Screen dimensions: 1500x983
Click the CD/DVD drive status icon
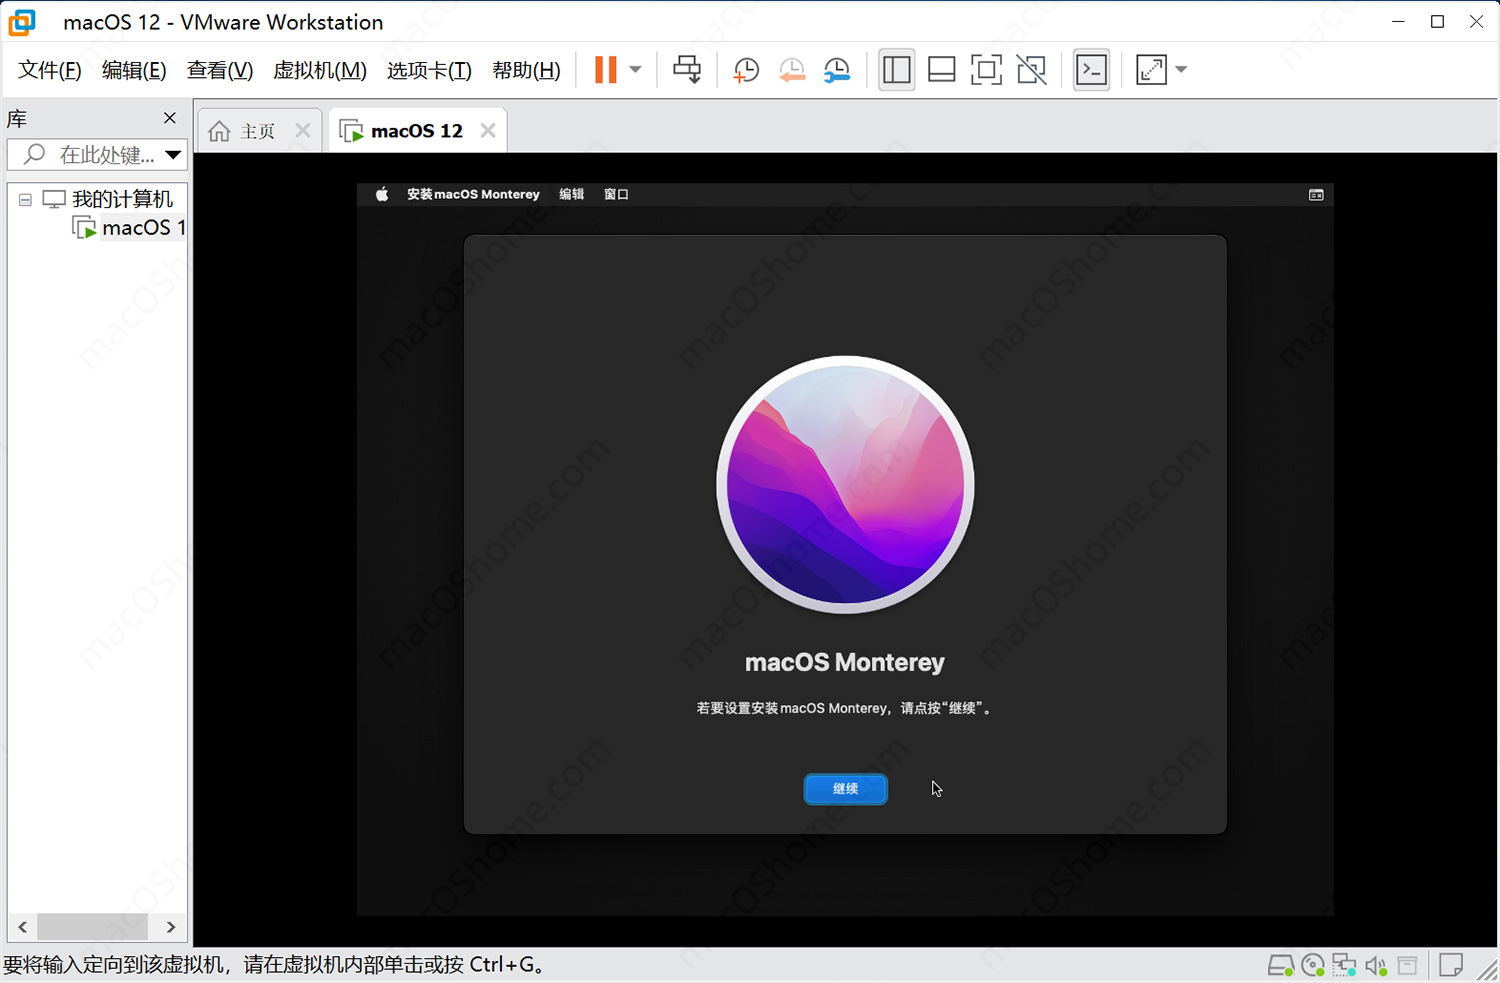(1313, 966)
